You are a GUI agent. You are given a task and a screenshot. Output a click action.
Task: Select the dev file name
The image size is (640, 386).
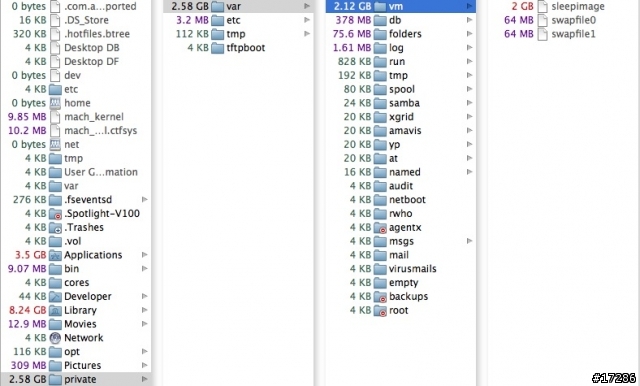(x=72, y=75)
